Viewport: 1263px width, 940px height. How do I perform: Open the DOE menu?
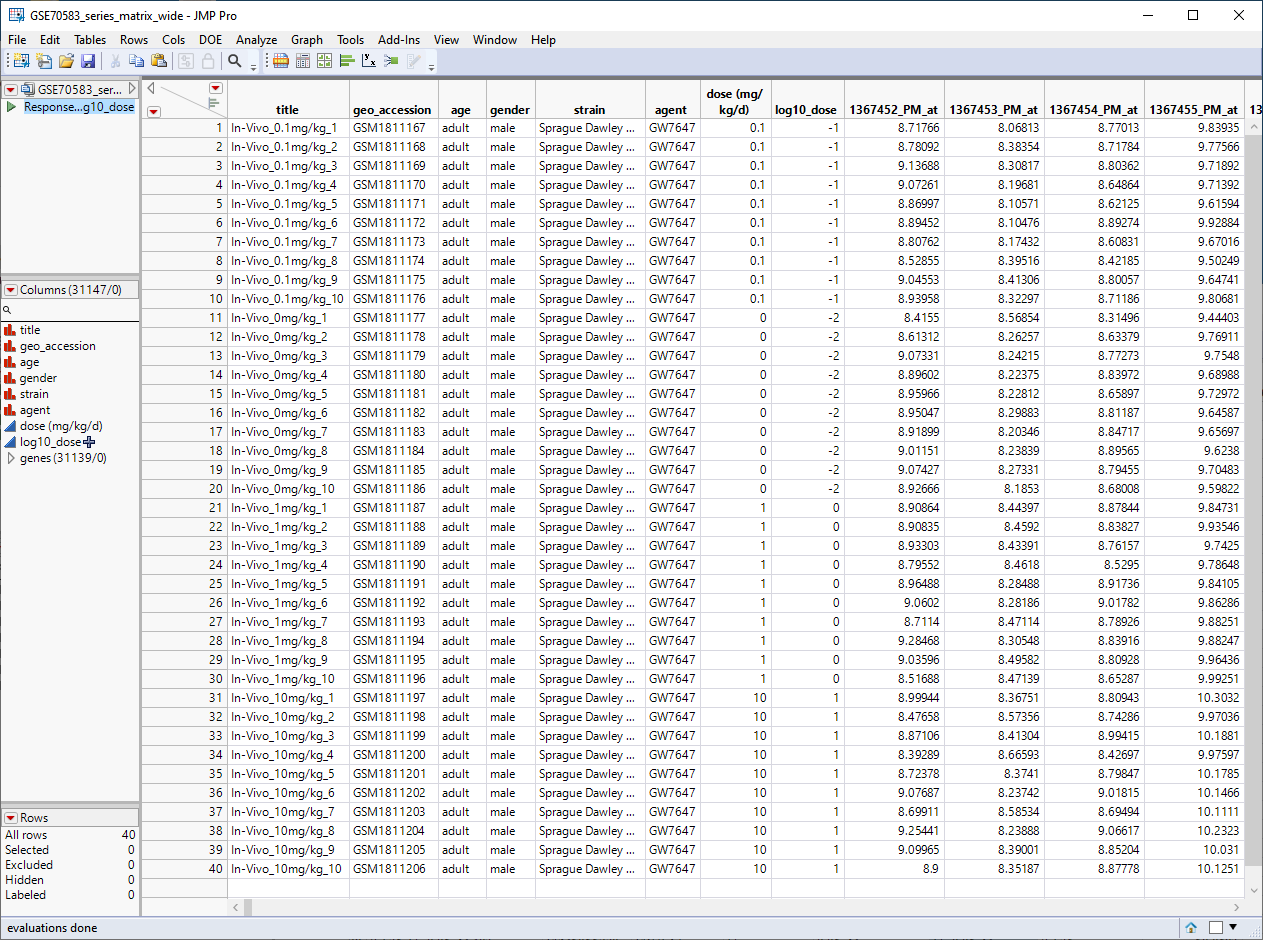pos(211,40)
